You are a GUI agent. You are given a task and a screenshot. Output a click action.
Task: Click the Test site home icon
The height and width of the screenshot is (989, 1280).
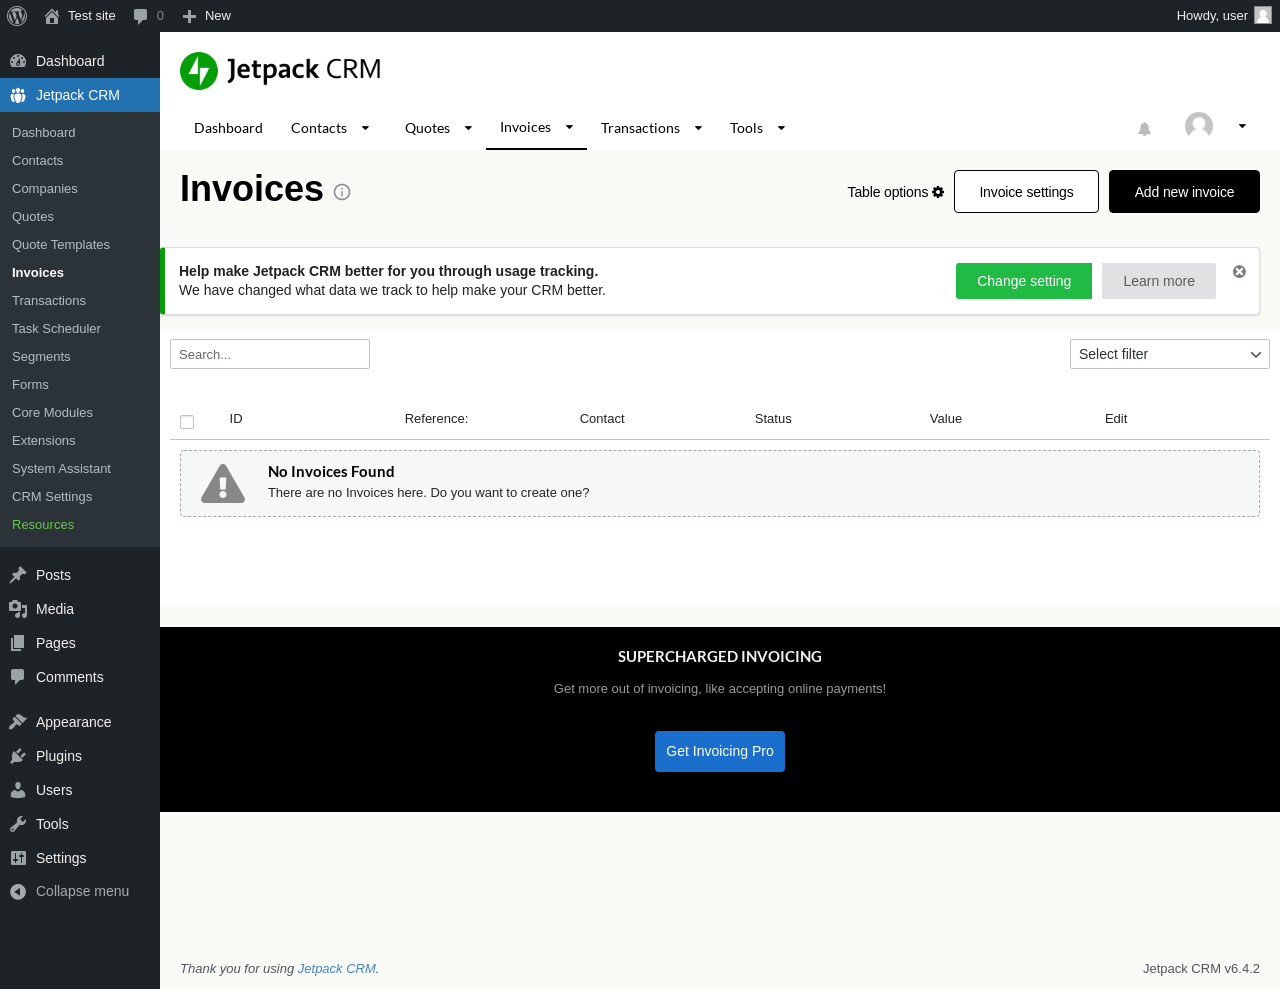(52, 16)
